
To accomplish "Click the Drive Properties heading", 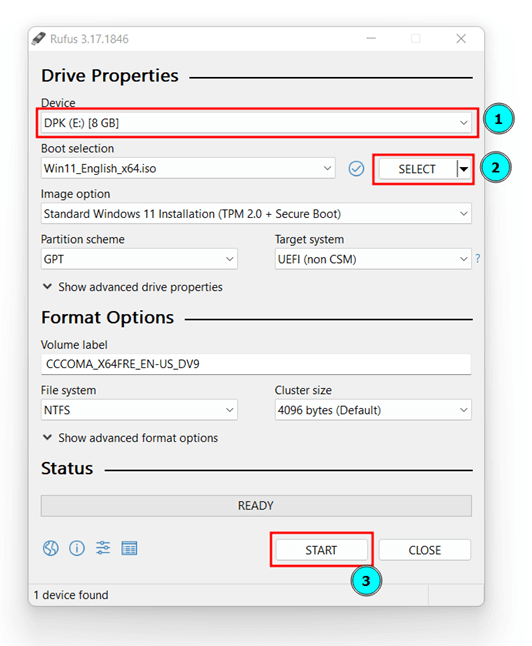I will click(x=110, y=76).
